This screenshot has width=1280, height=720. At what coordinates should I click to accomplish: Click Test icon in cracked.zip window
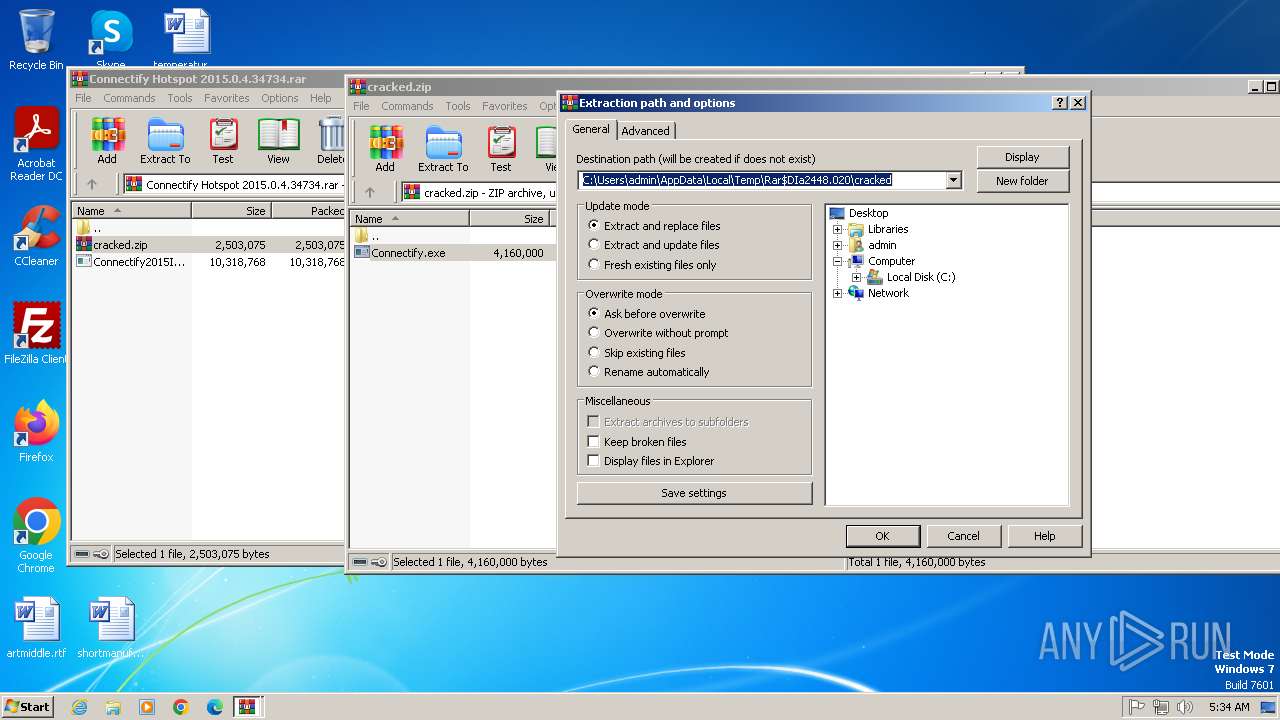point(501,149)
